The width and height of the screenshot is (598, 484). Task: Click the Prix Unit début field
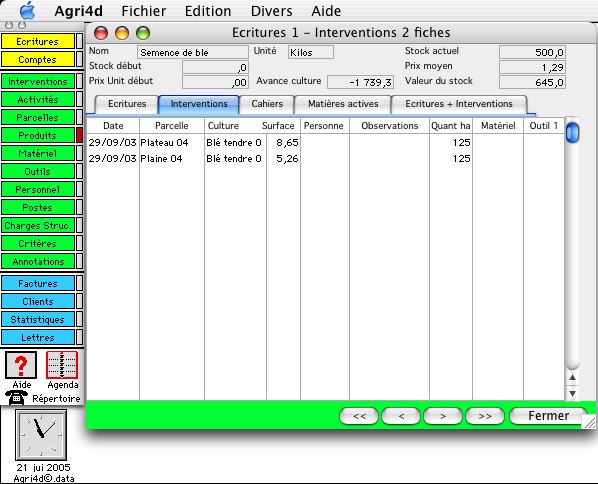pos(215,82)
